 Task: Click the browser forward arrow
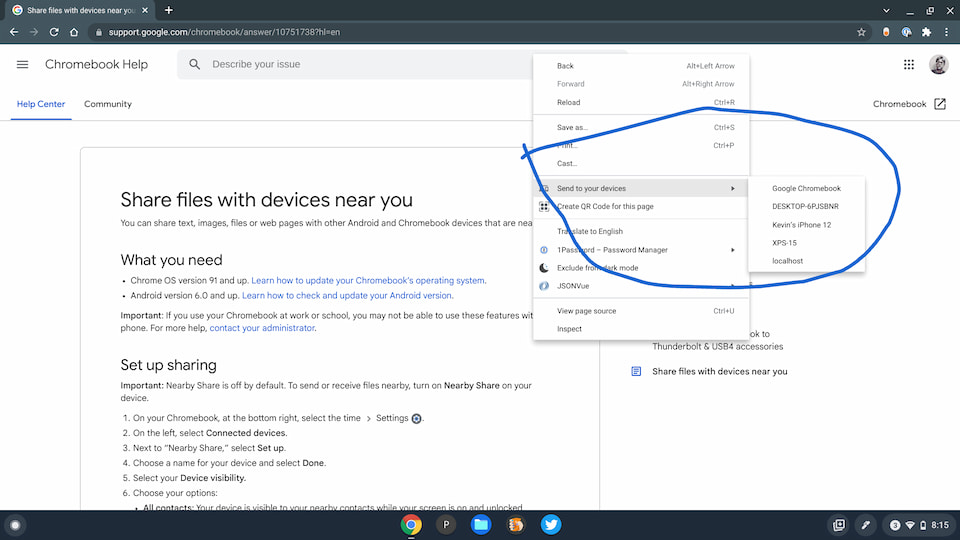tap(34, 32)
